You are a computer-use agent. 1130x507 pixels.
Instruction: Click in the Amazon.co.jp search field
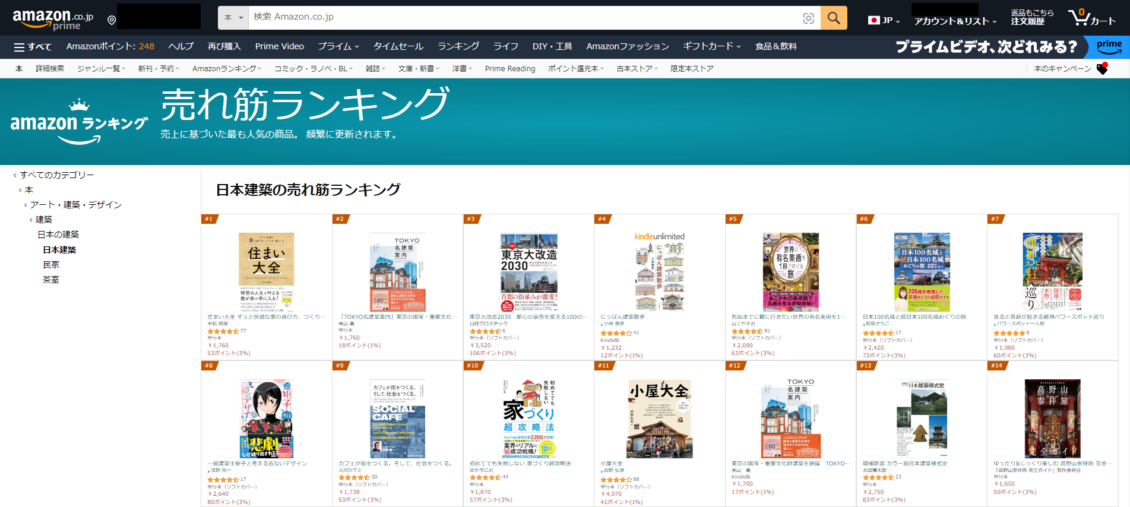tap(520, 19)
